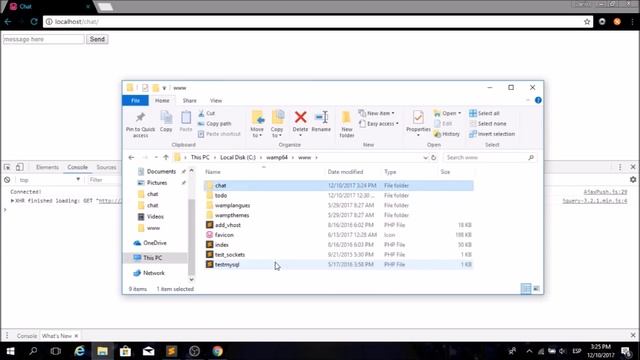Click the Explorer refresh button

(433, 158)
